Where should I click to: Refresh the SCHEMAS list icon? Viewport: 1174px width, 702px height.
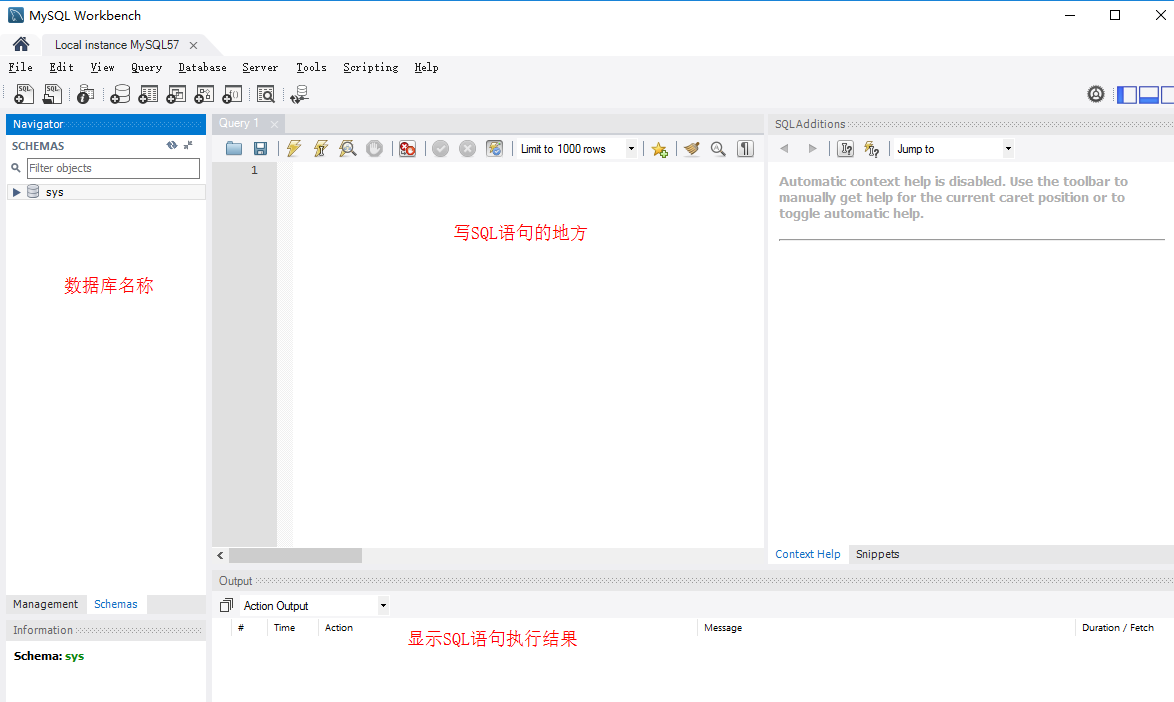click(x=172, y=145)
